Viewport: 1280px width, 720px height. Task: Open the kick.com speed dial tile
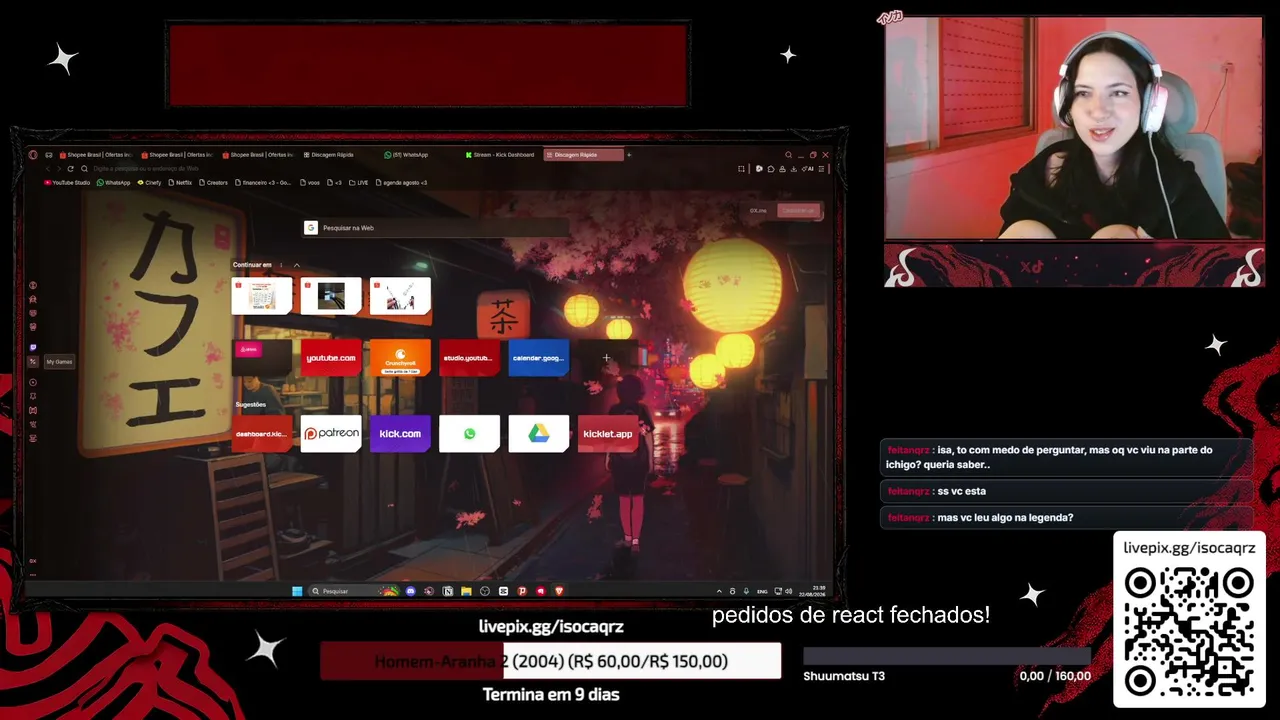point(400,434)
